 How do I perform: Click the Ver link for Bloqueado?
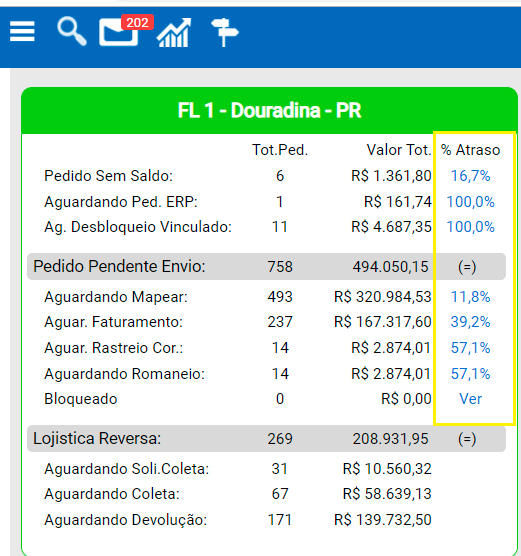click(470, 399)
